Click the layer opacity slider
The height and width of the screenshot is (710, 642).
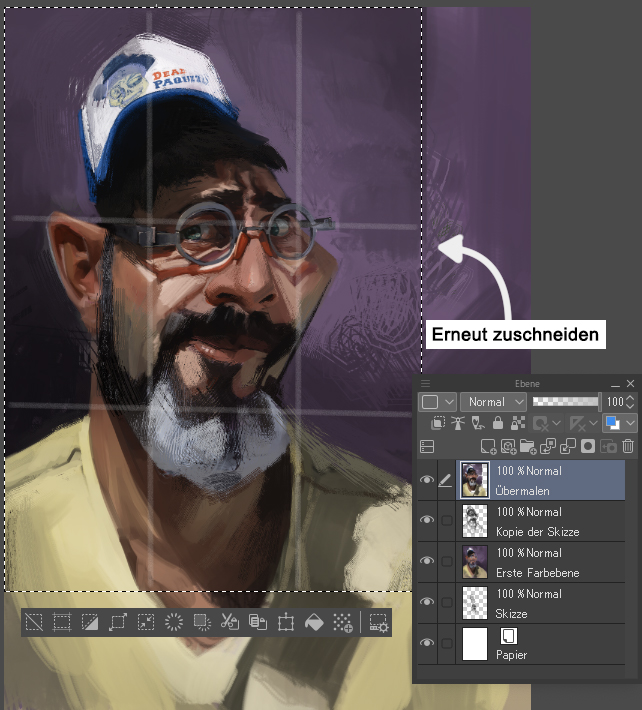565,402
